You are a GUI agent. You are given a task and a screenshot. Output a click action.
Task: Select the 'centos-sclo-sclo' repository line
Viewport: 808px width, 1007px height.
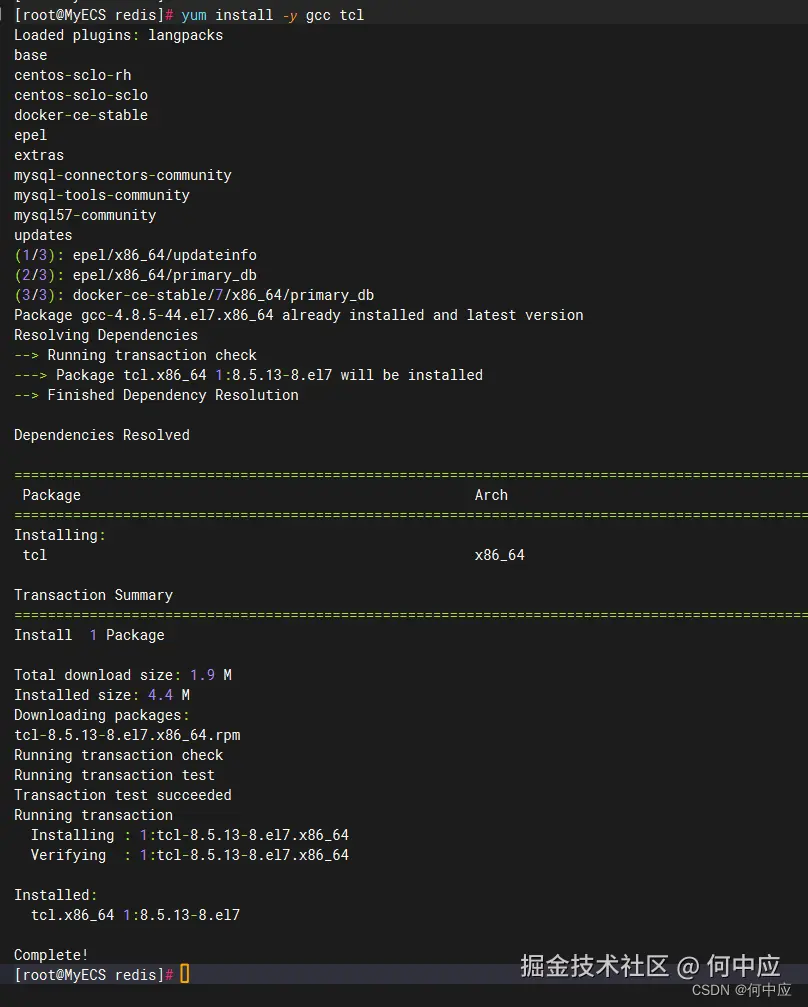point(81,95)
